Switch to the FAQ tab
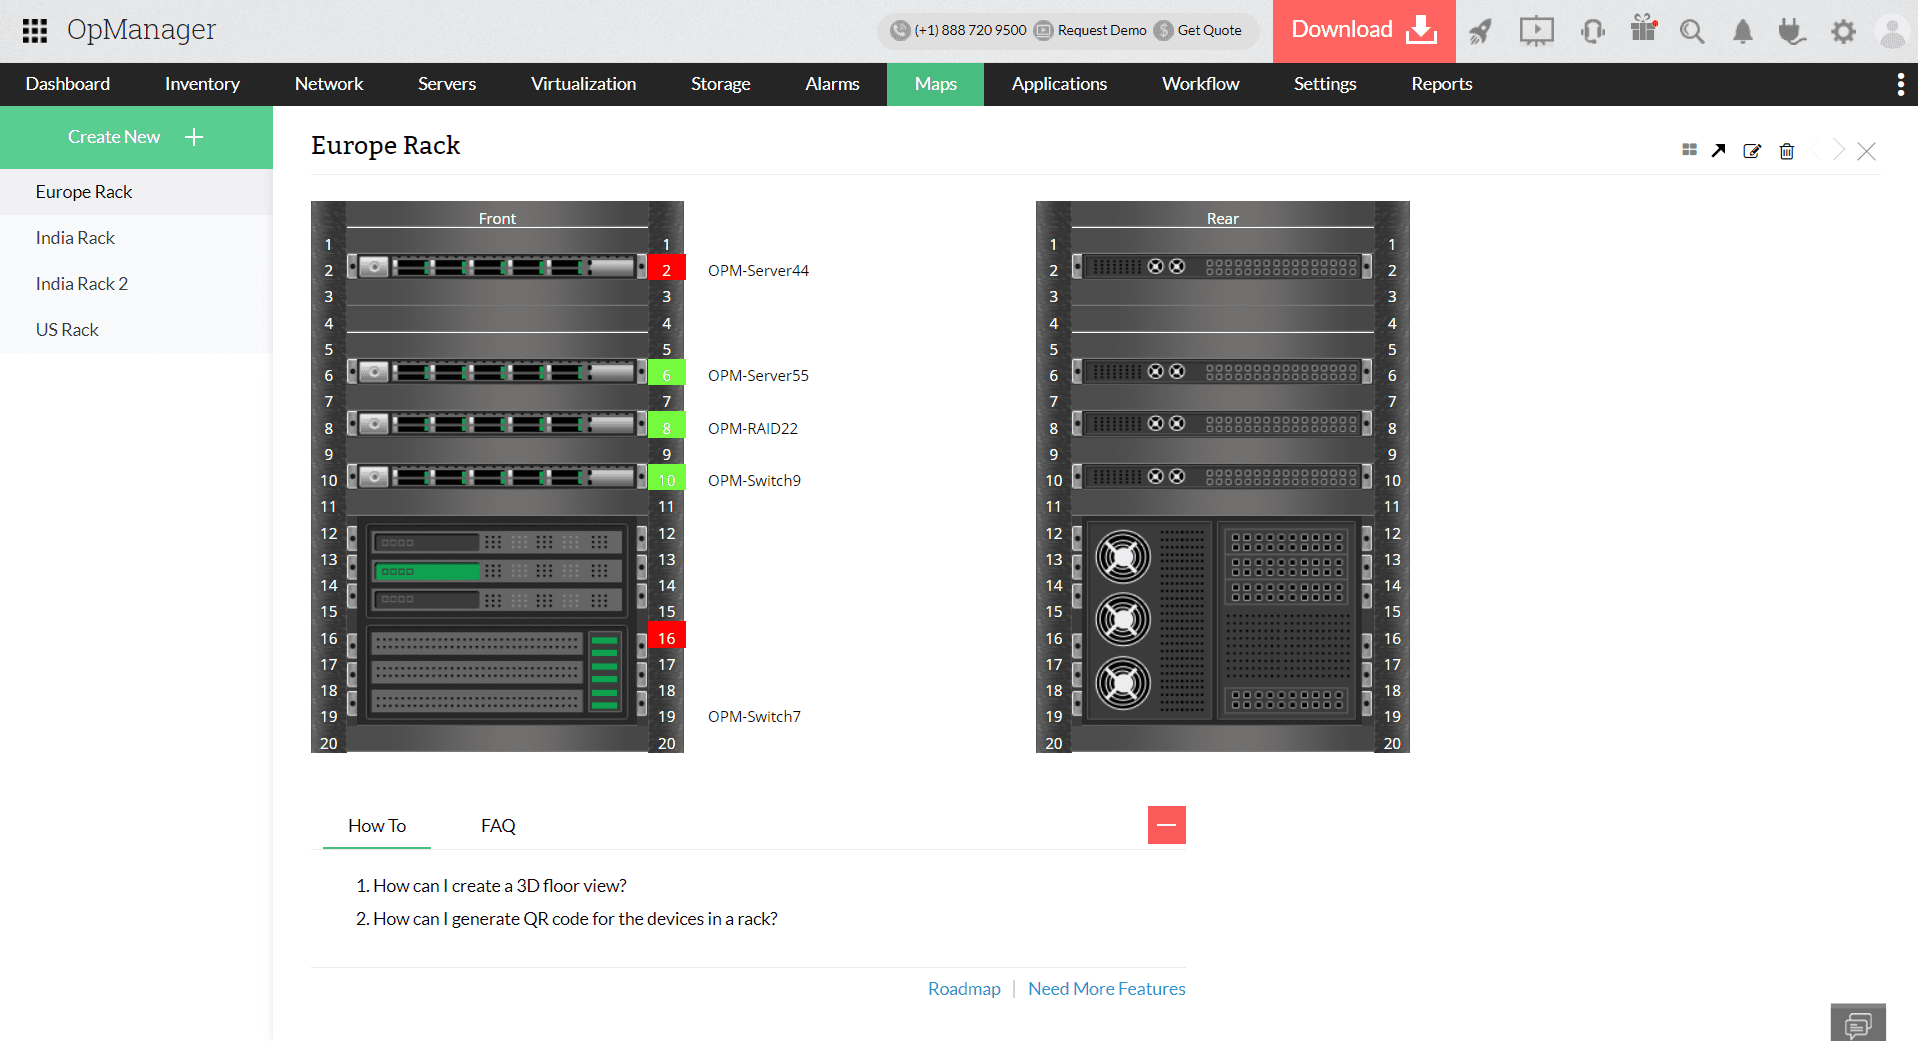This screenshot has width=1918, height=1041. point(498,826)
